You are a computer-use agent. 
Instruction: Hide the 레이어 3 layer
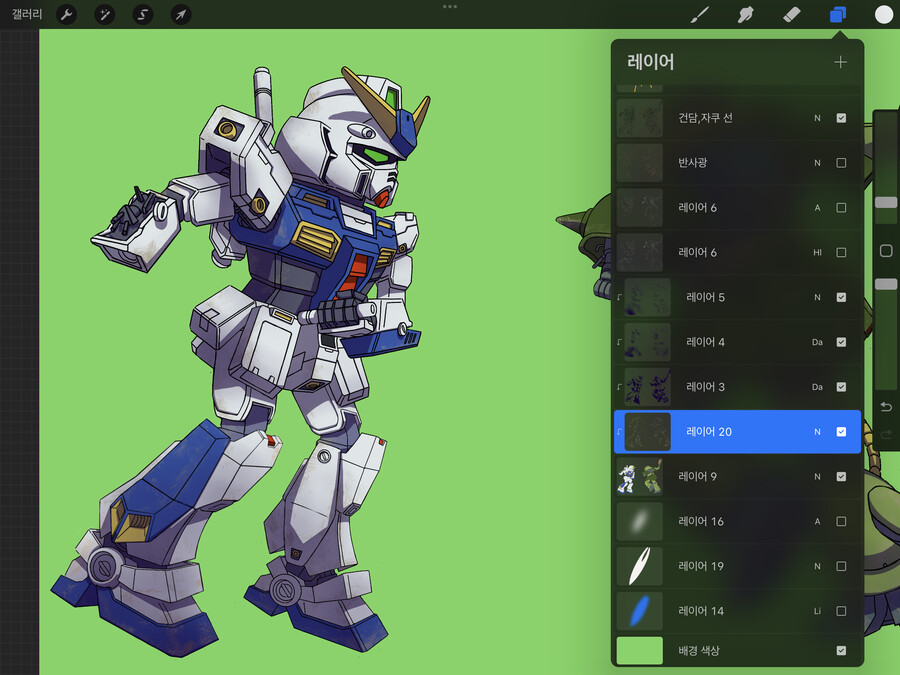841,387
